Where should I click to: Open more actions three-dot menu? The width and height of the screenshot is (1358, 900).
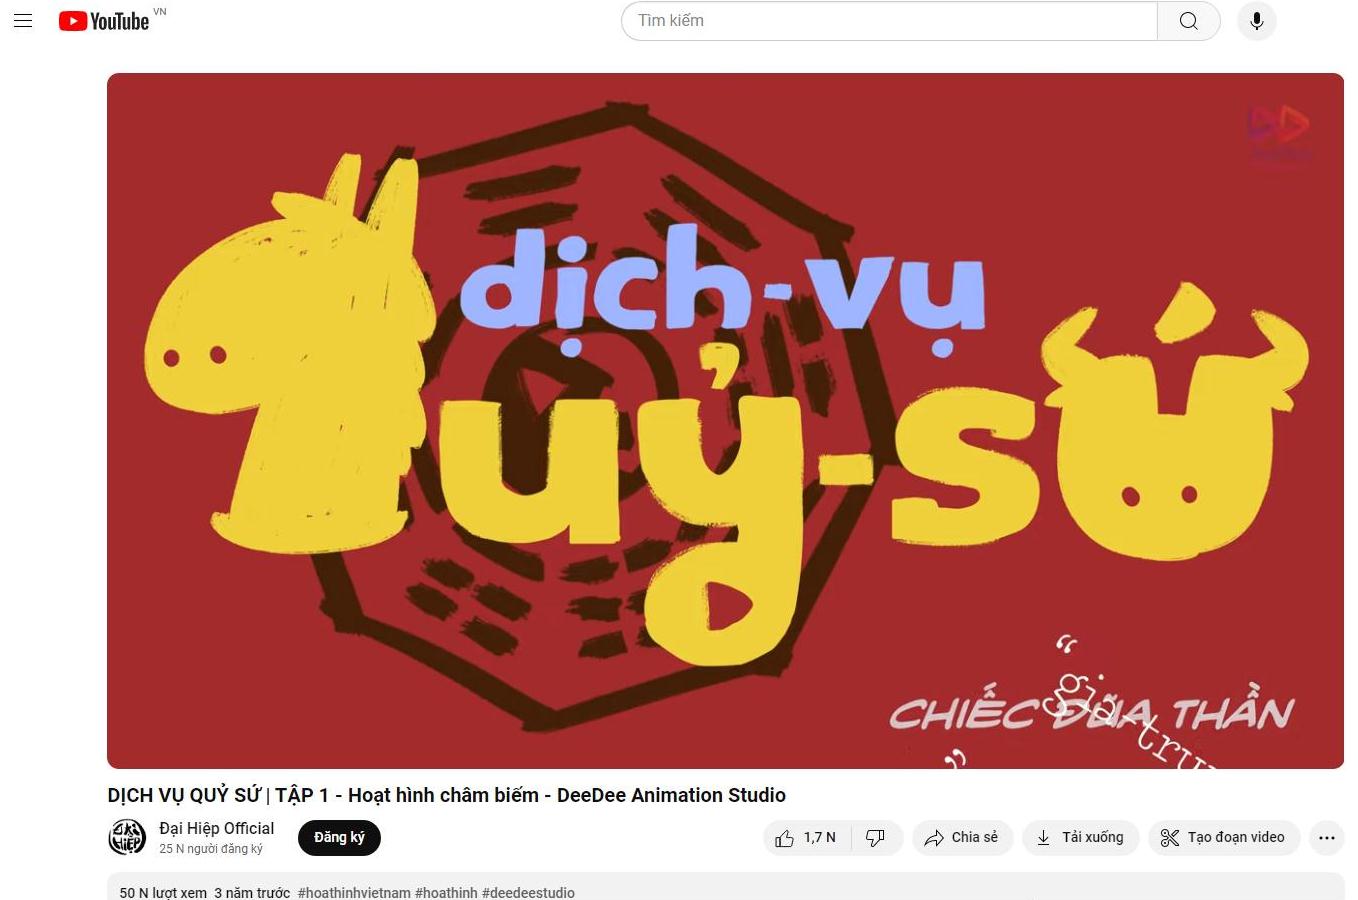[1326, 838]
